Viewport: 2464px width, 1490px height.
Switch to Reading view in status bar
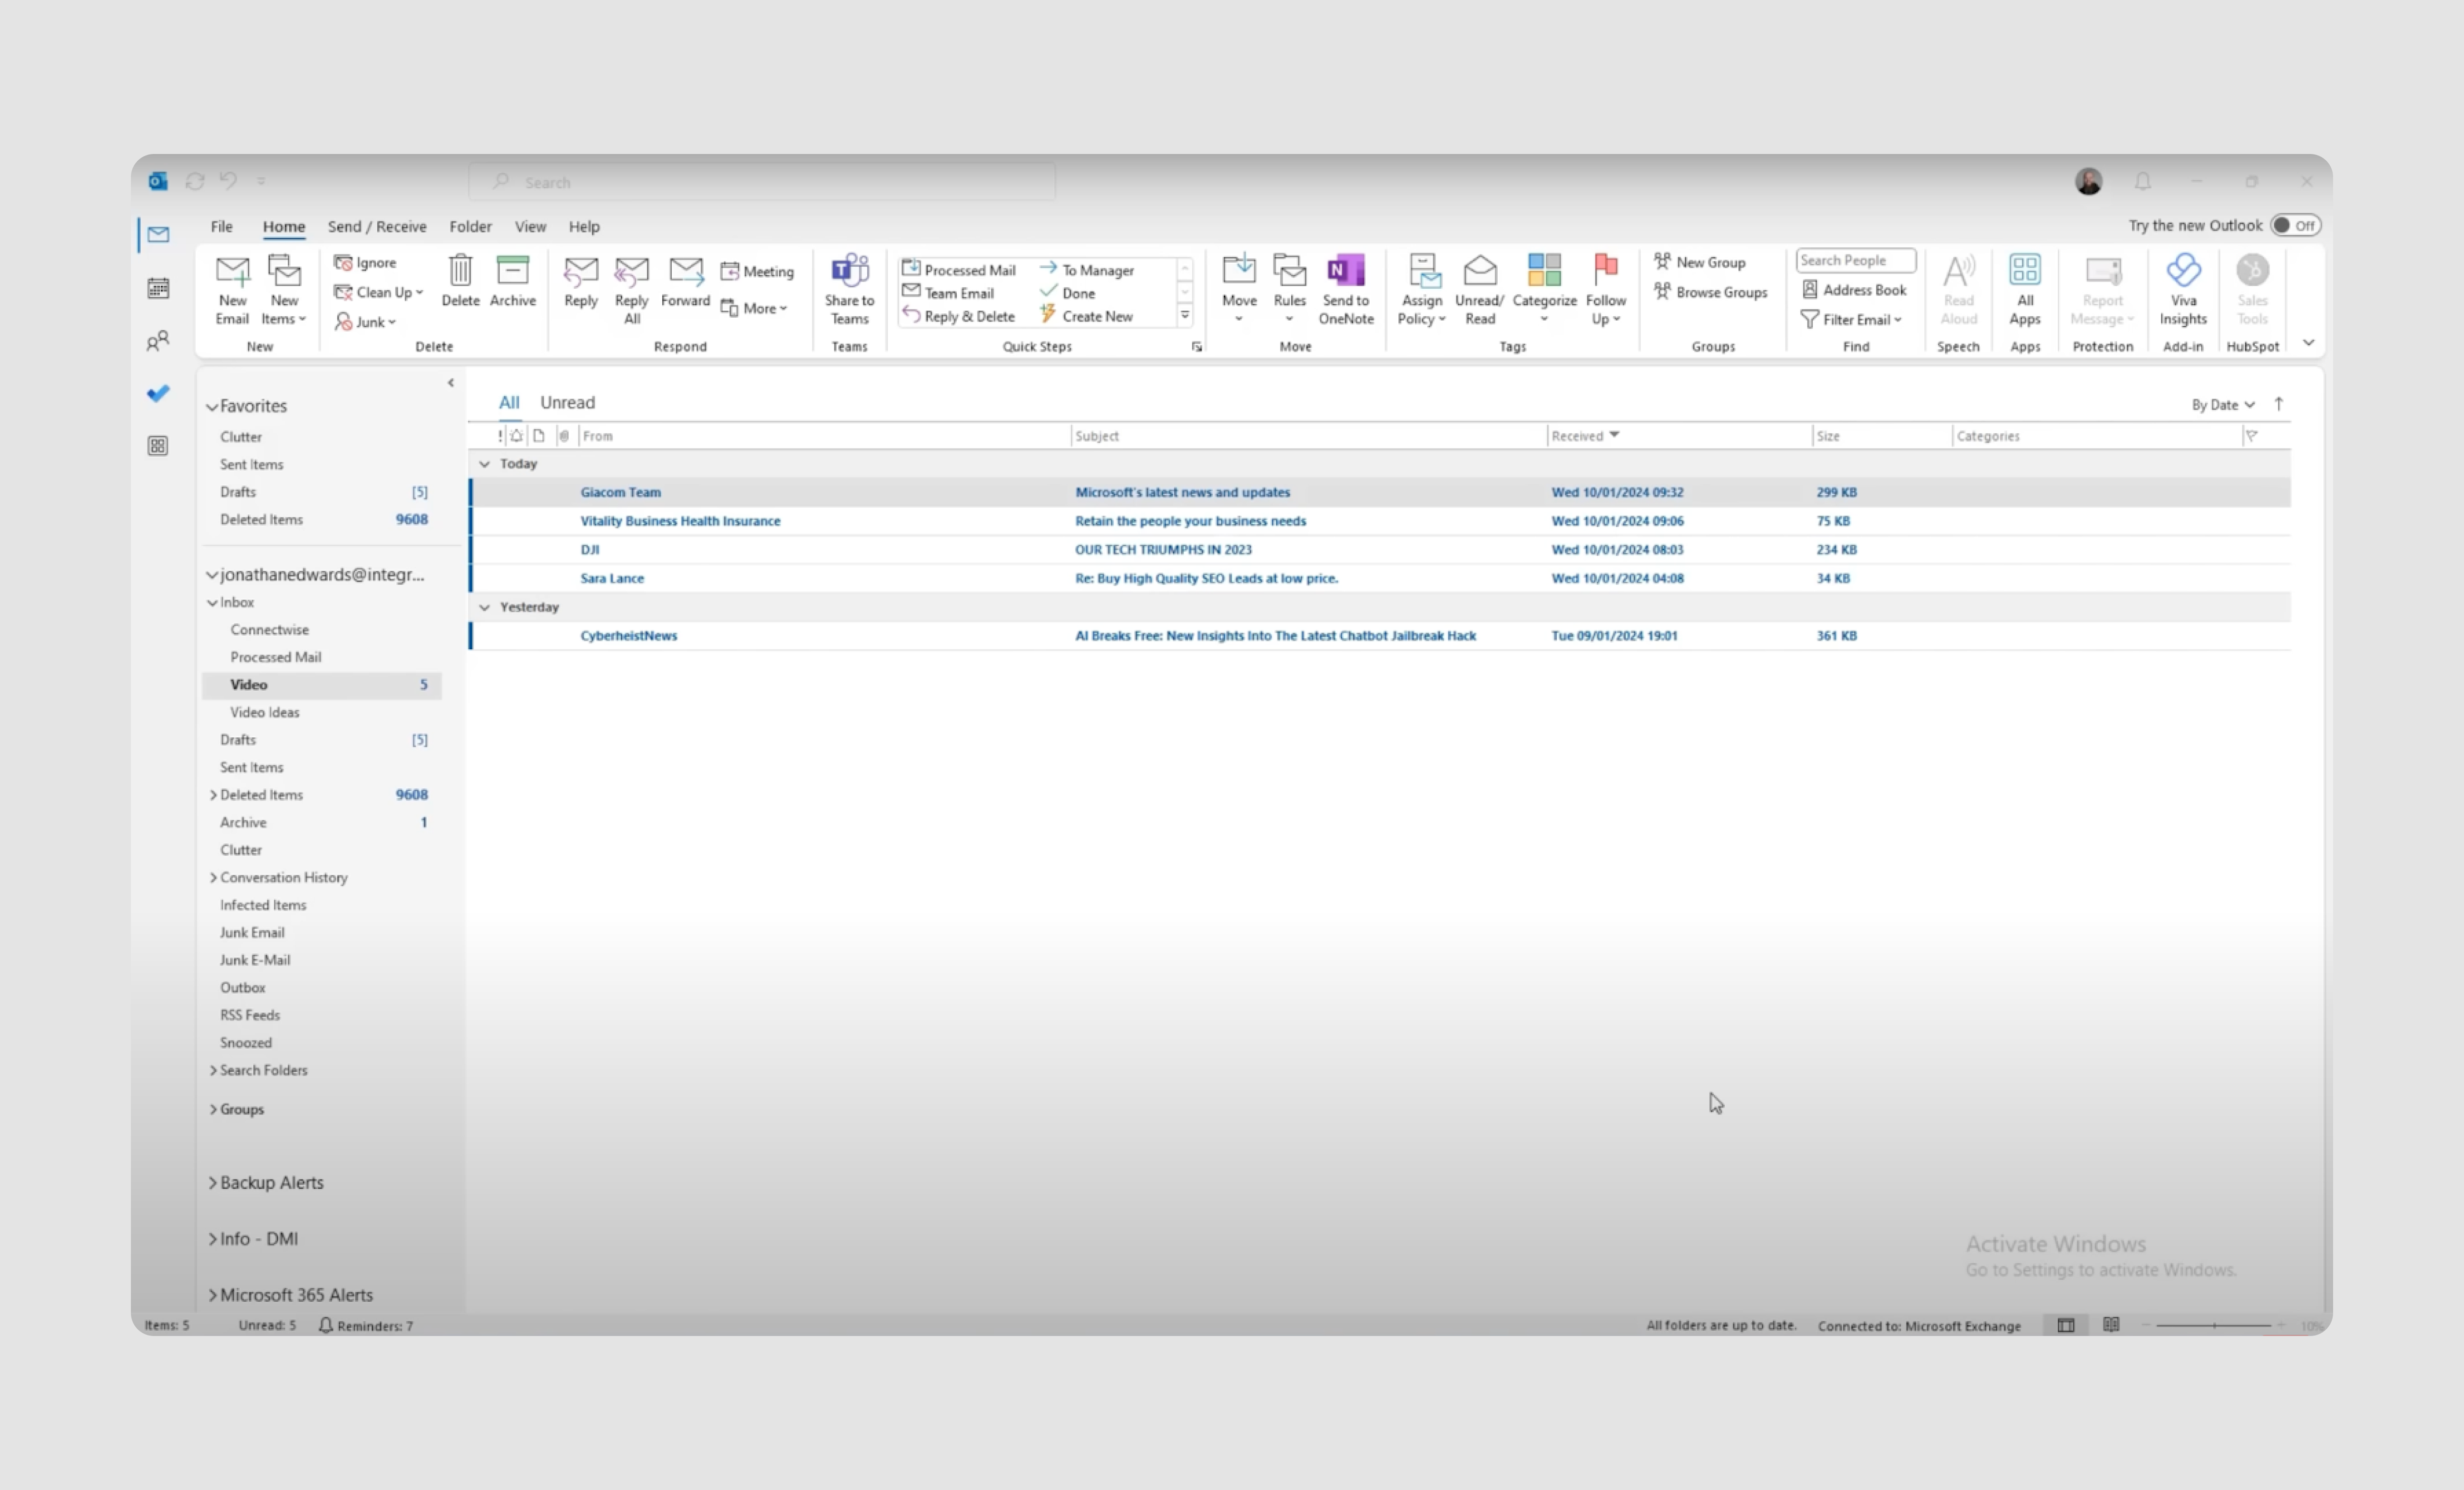click(2110, 1325)
